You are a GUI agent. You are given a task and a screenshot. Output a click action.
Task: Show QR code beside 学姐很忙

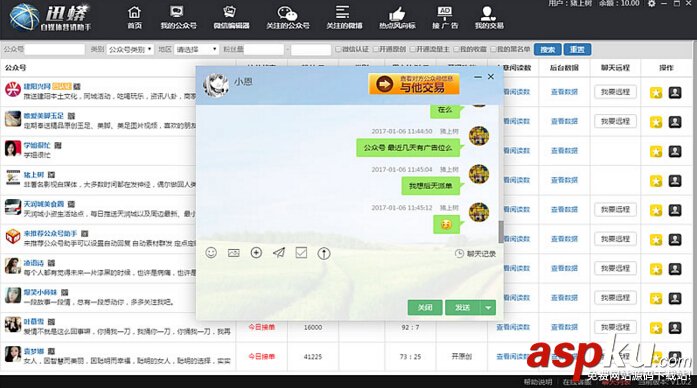click(x=58, y=145)
